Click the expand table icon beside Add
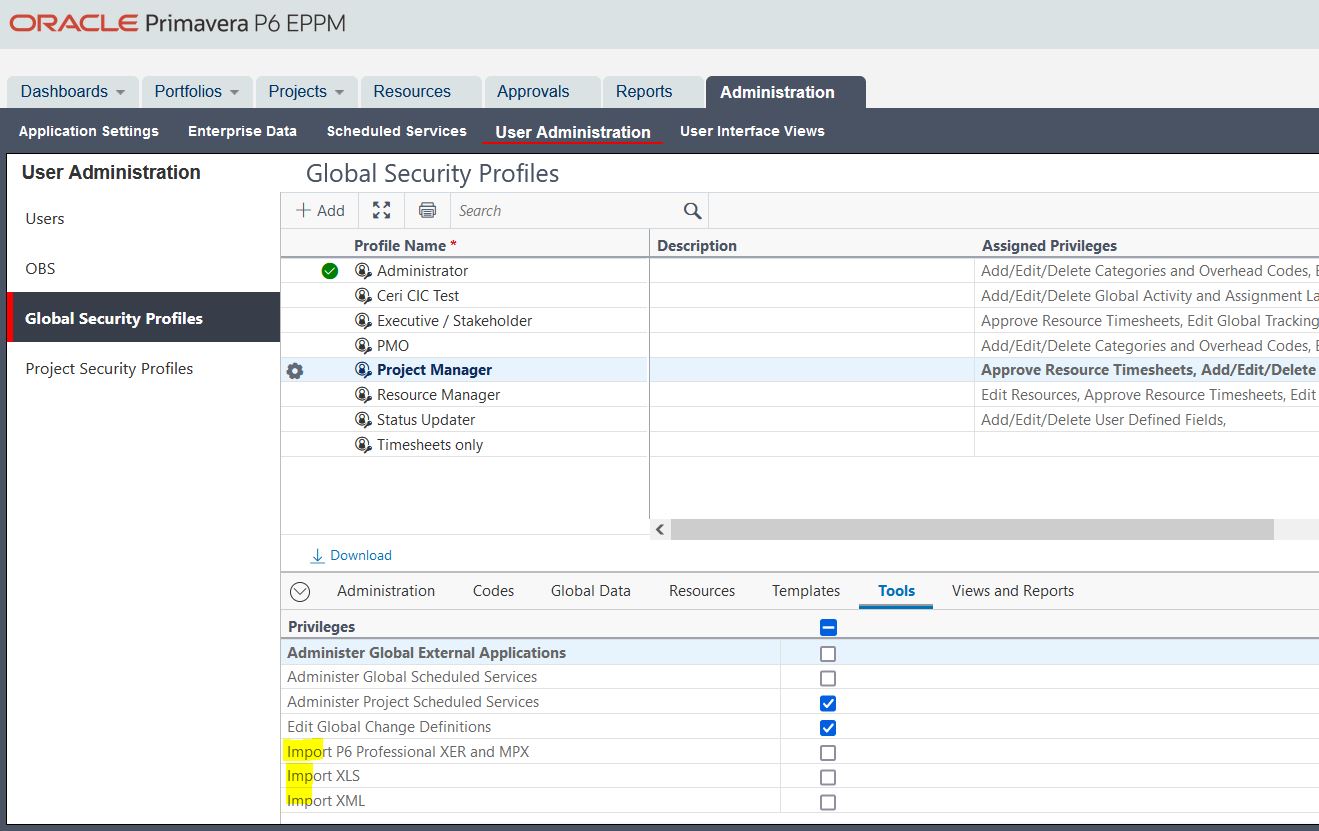This screenshot has width=1319, height=831. 381,210
